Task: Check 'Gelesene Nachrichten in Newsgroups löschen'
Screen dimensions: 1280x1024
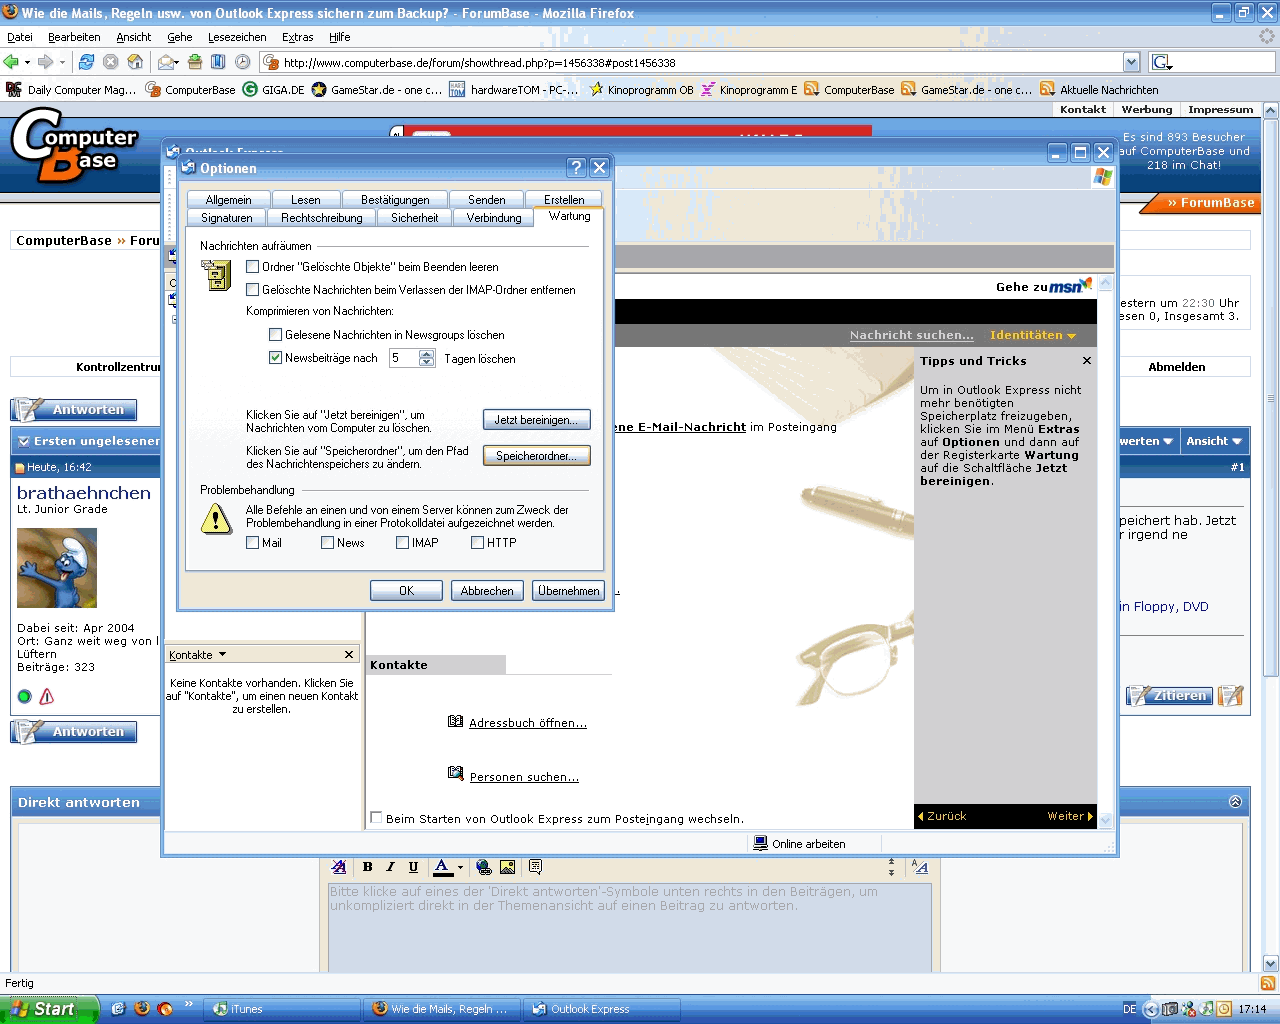Action: pyautogui.click(x=276, y=335)
